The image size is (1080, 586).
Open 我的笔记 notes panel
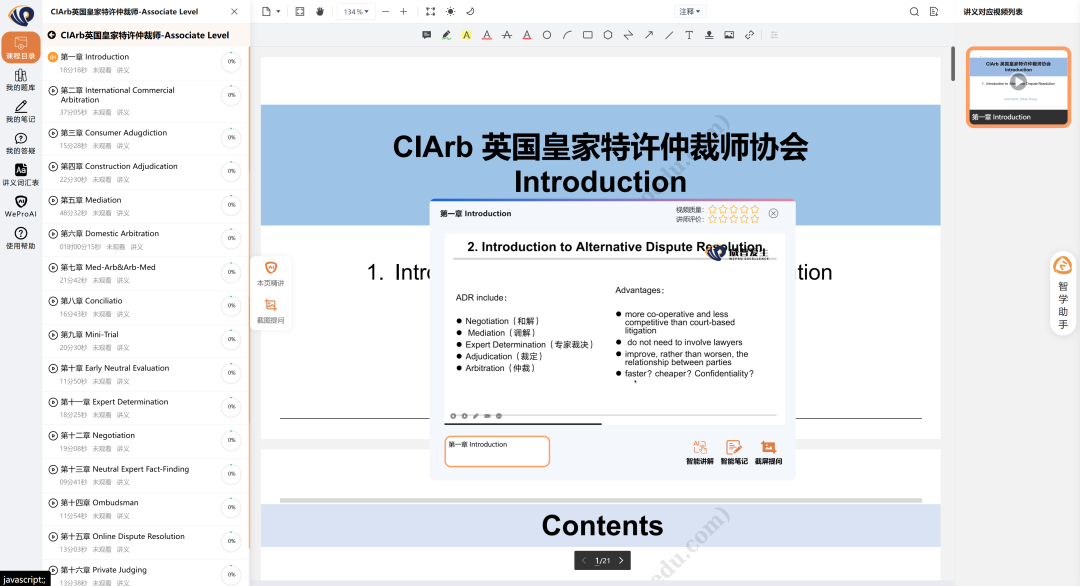coord(20,112)
